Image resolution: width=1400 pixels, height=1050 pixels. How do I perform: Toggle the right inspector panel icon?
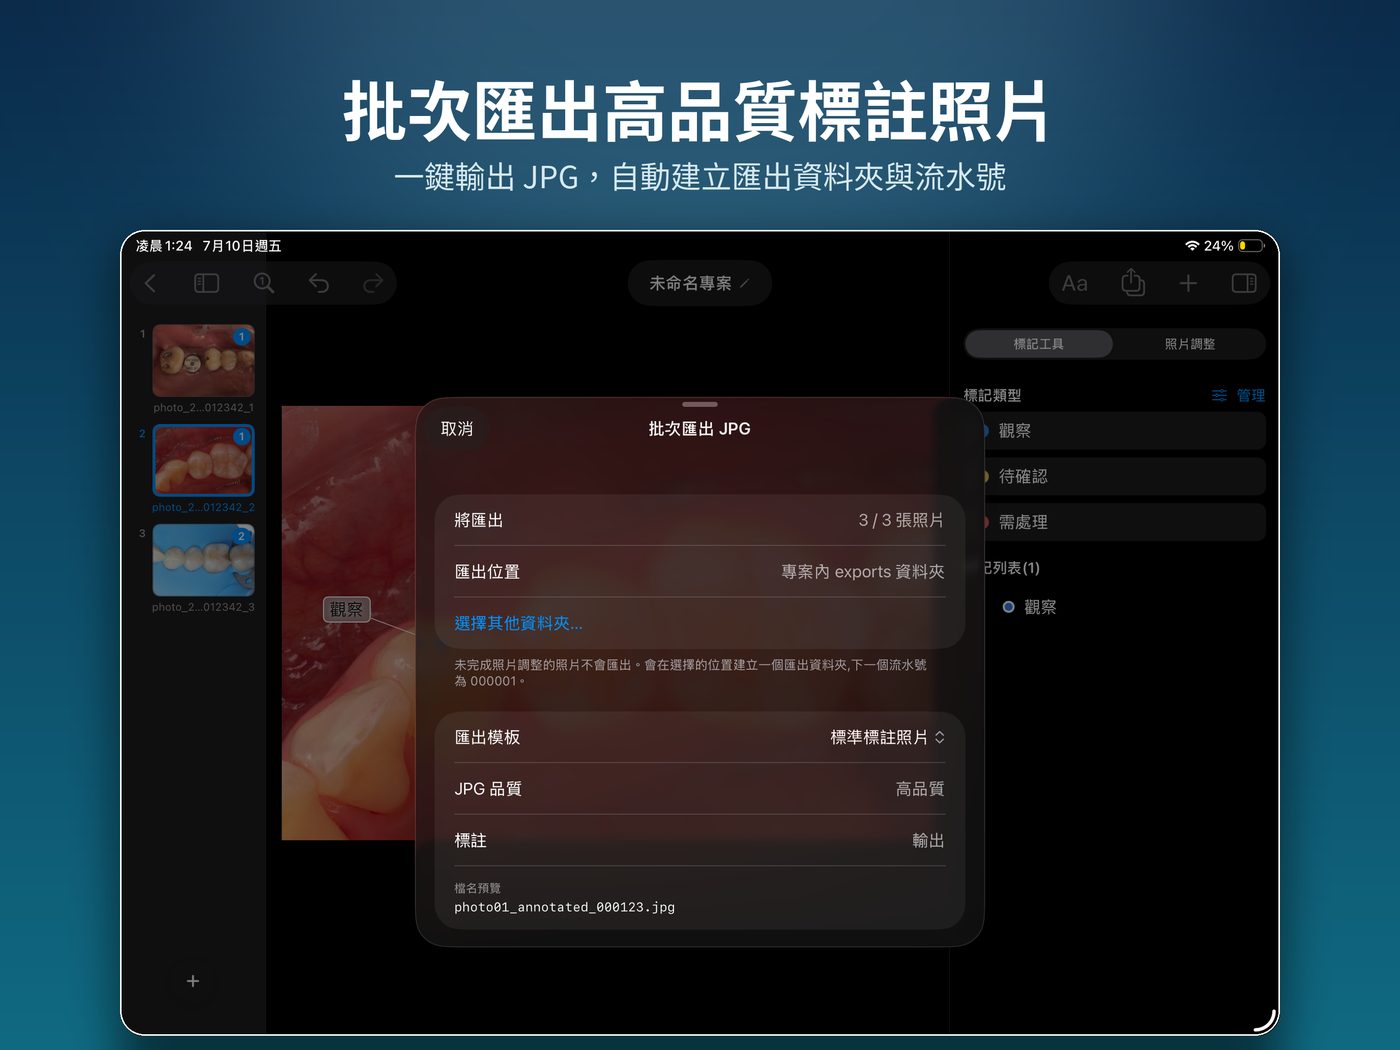(x=1244, y=284)
